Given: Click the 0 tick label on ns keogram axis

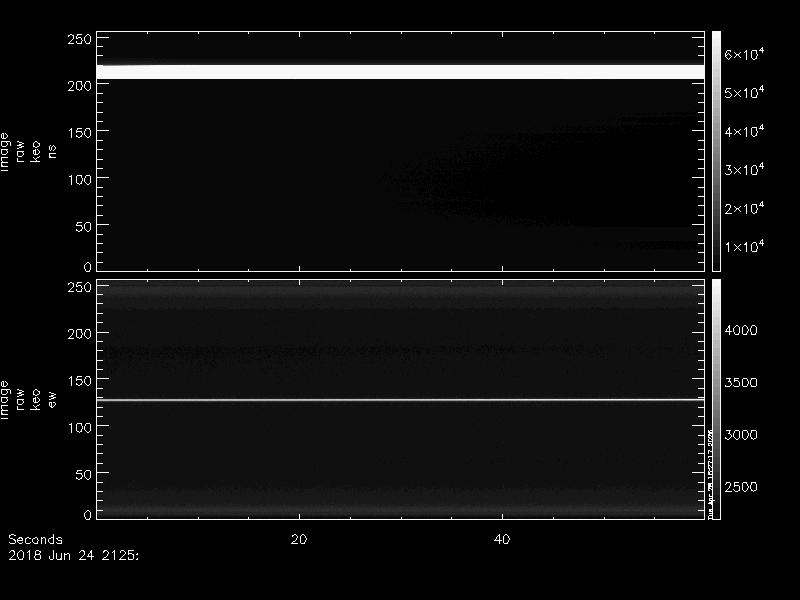Looking at the screenshot, I should tap(88, 266).
